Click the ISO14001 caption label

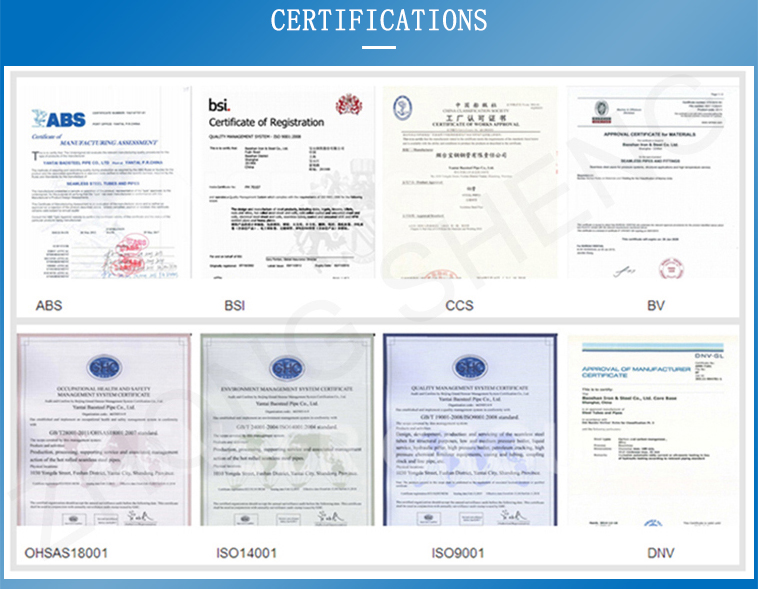coord(246,553)
